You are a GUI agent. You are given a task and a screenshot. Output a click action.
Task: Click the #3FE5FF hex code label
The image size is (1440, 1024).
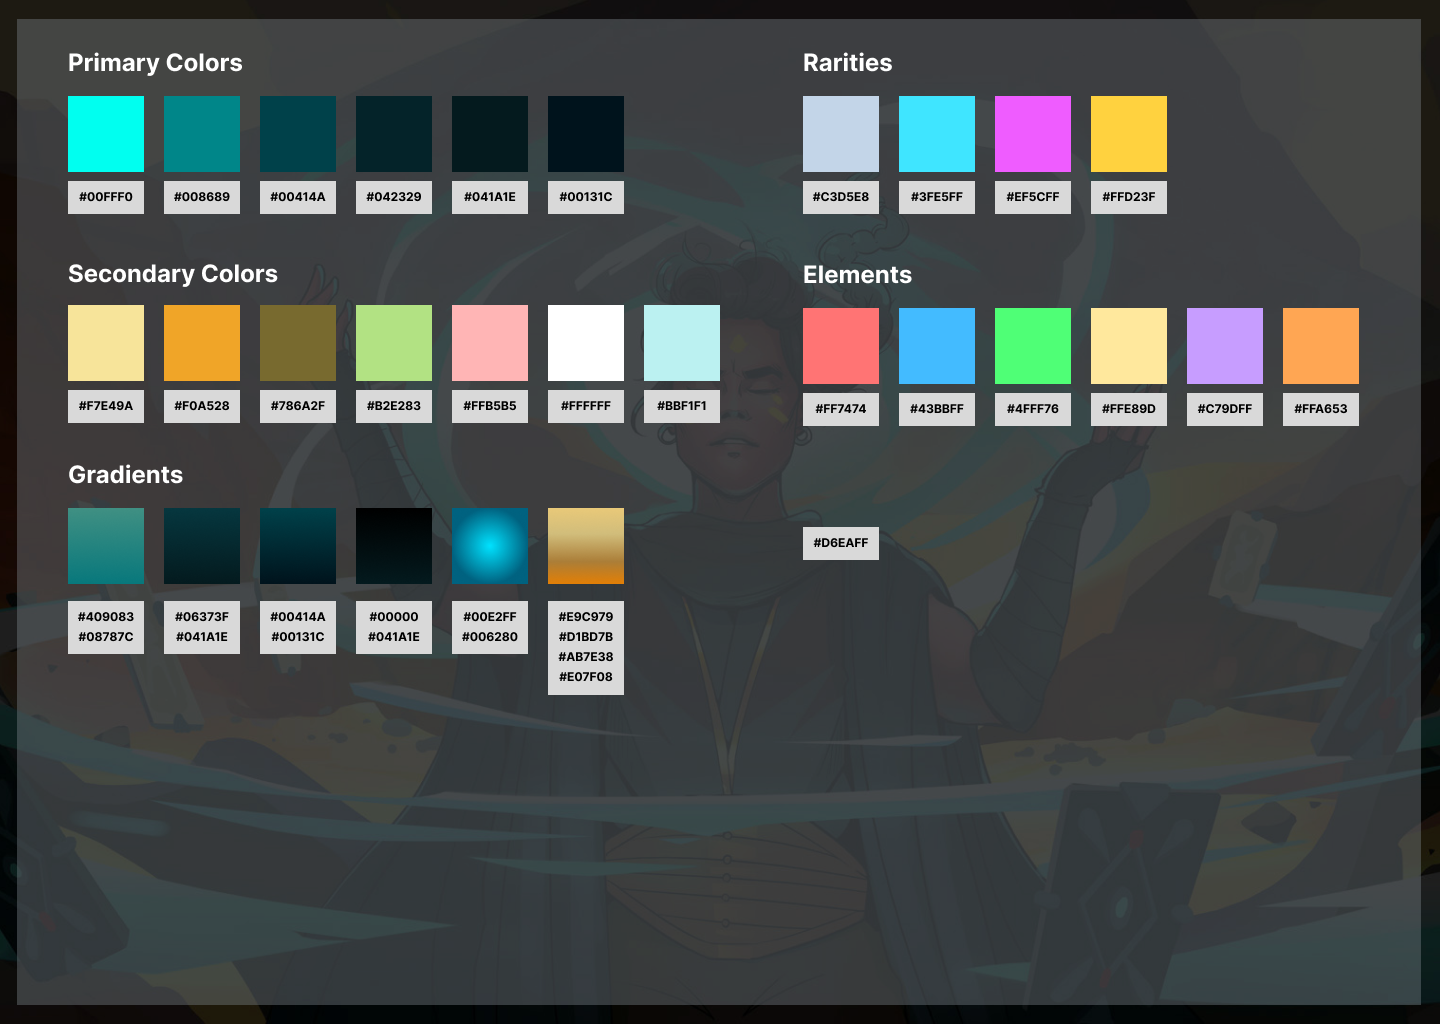937,197
